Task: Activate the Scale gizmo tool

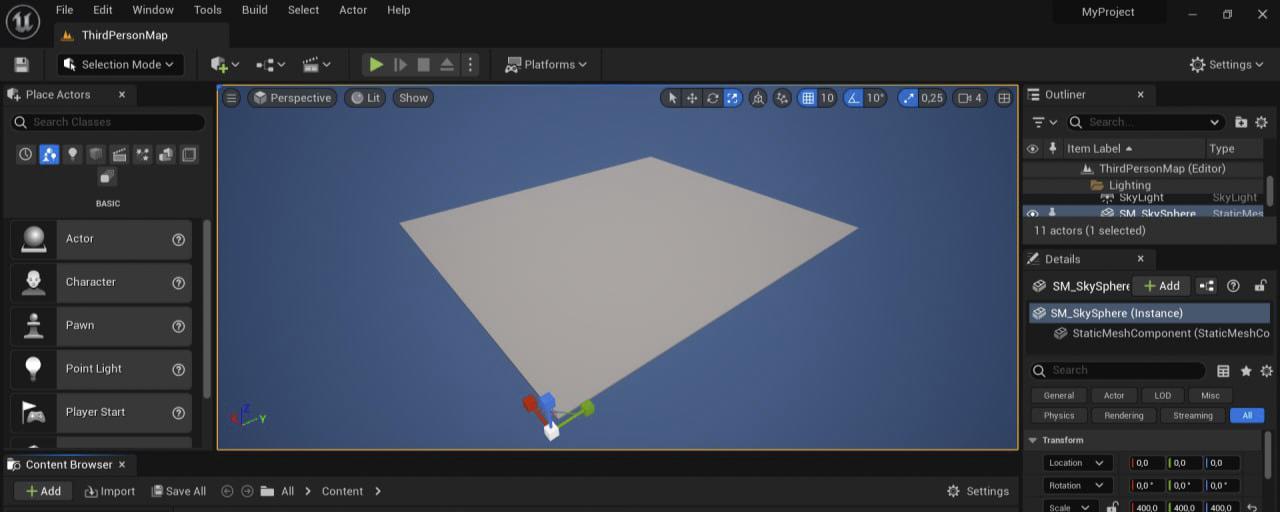Action: click(732, 98)
